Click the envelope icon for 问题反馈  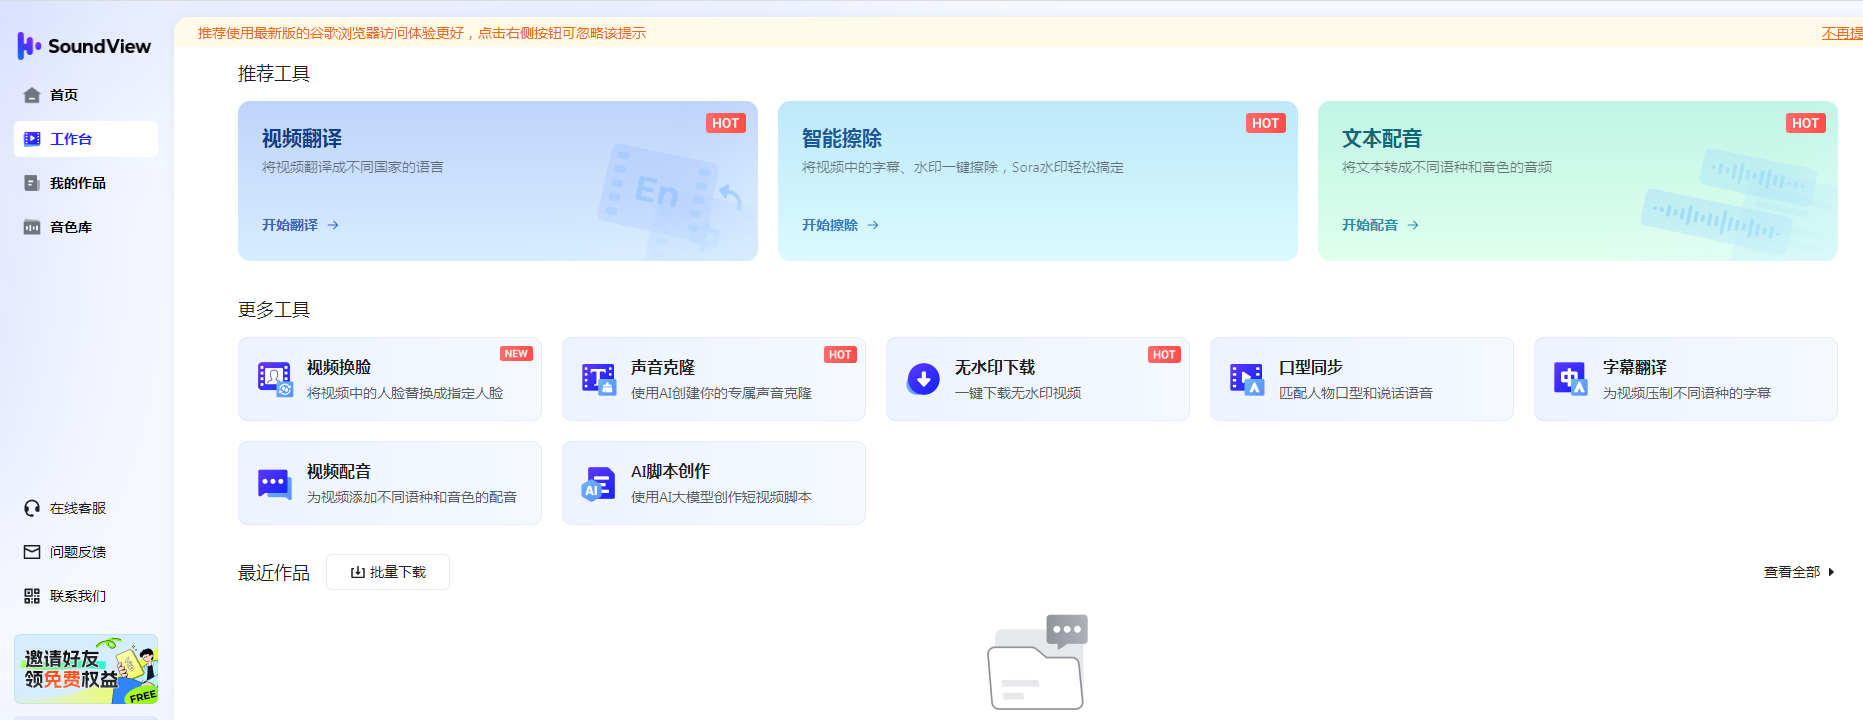(x=32, y=552)
